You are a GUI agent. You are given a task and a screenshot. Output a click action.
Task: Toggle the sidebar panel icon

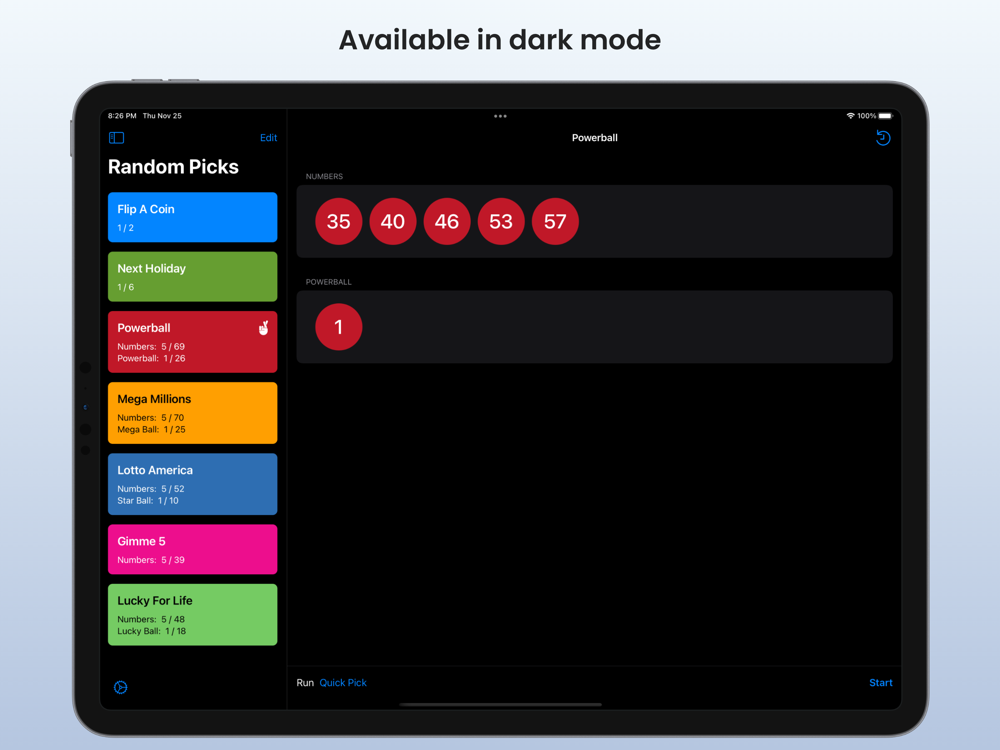click(117, 138)
